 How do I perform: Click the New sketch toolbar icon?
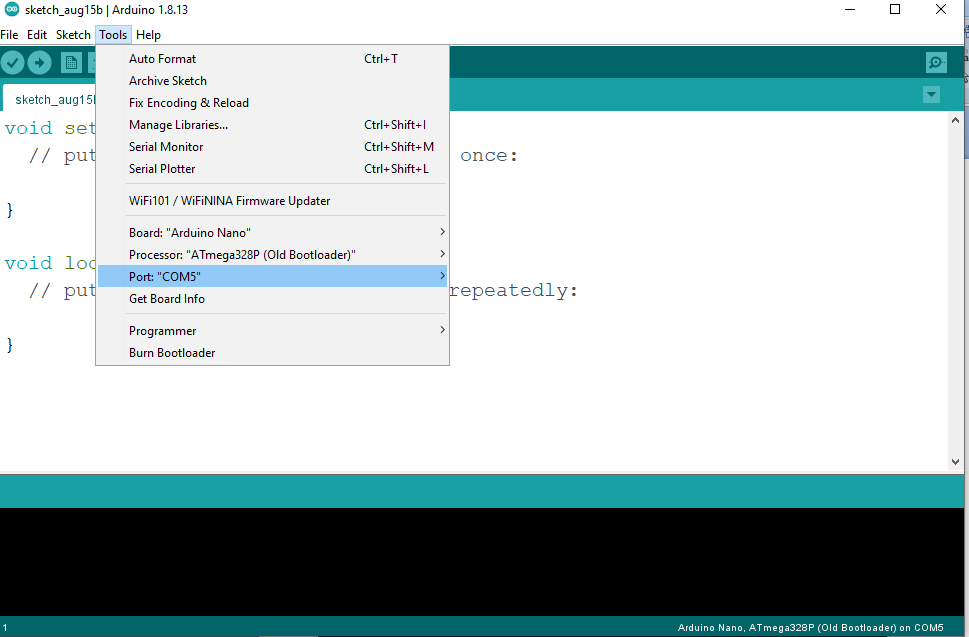point(71,62)
